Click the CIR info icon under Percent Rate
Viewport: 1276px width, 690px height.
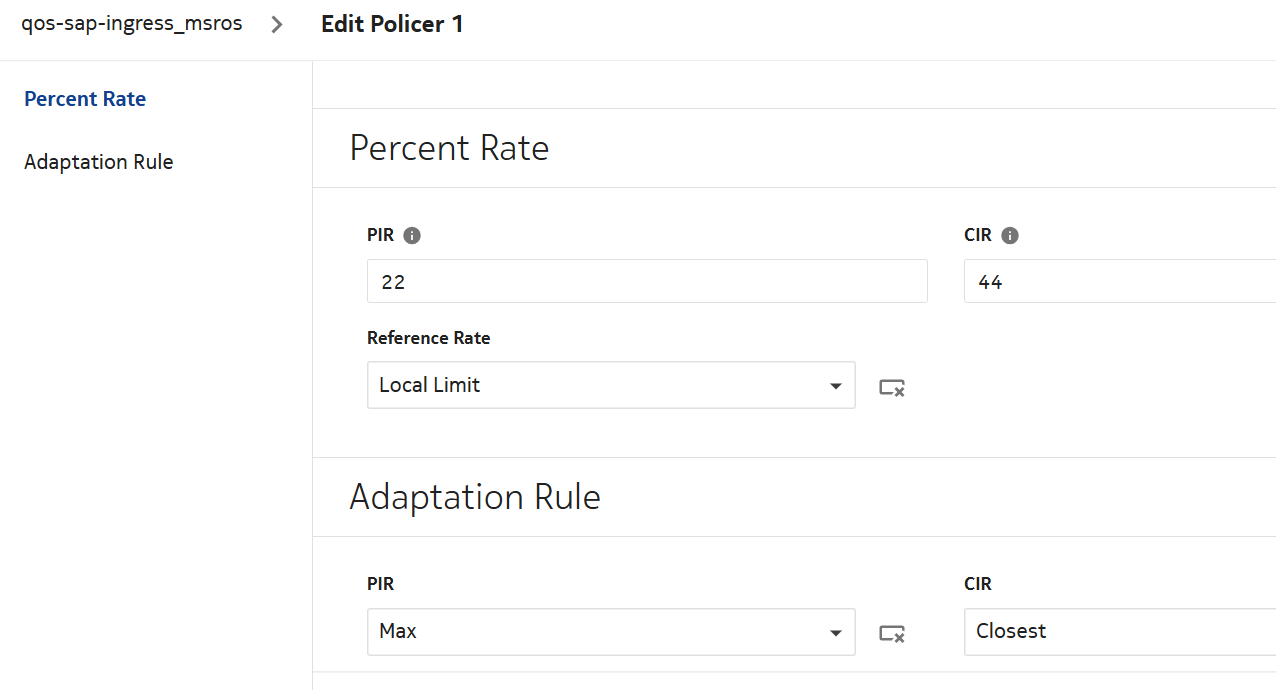tap(1010, 236)
